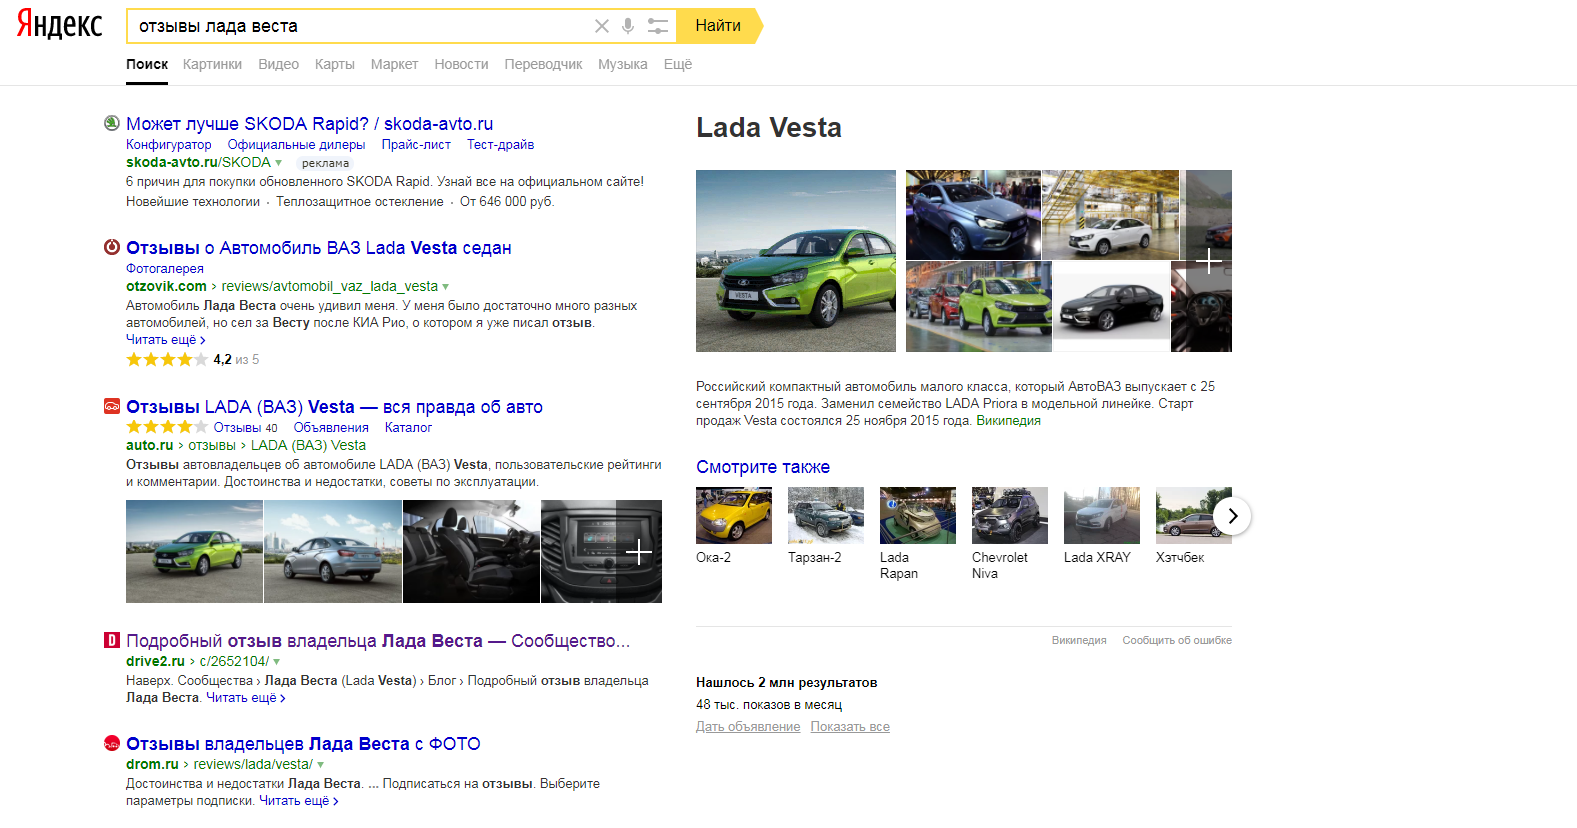Select the Поиск tab

[x=147, y=64]
